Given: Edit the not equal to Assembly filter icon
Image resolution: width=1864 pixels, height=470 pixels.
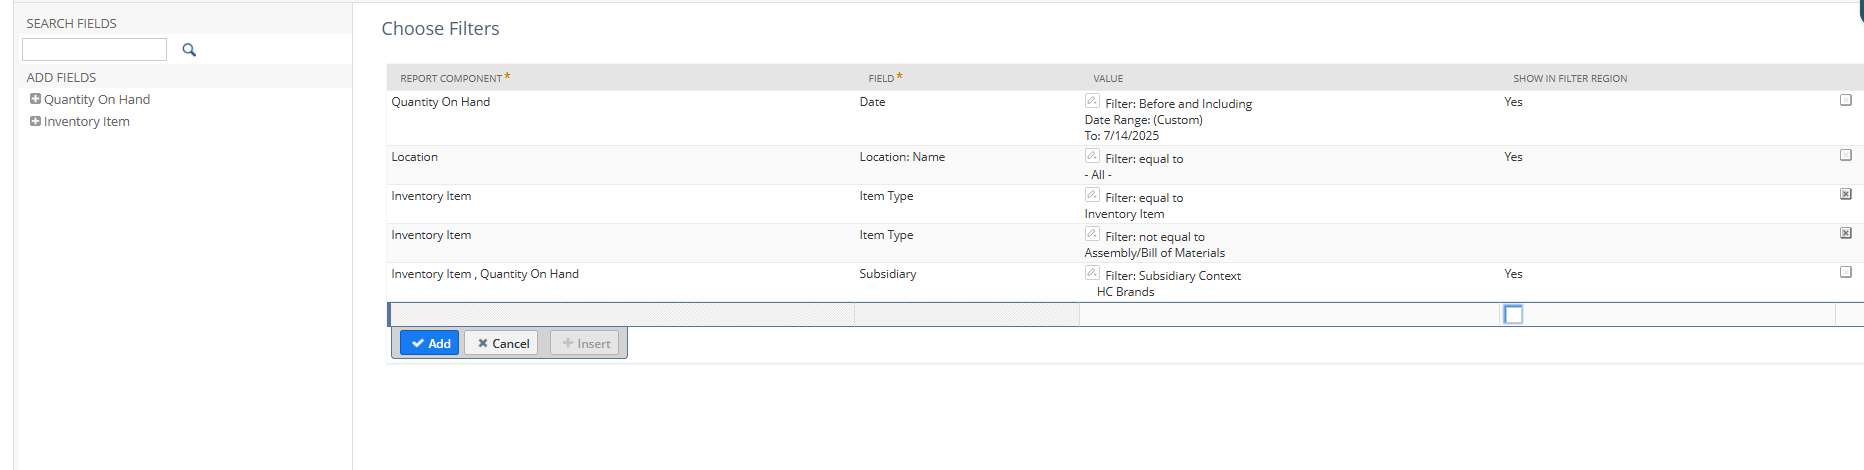Looking at the screenshot, I should 1092,234.
